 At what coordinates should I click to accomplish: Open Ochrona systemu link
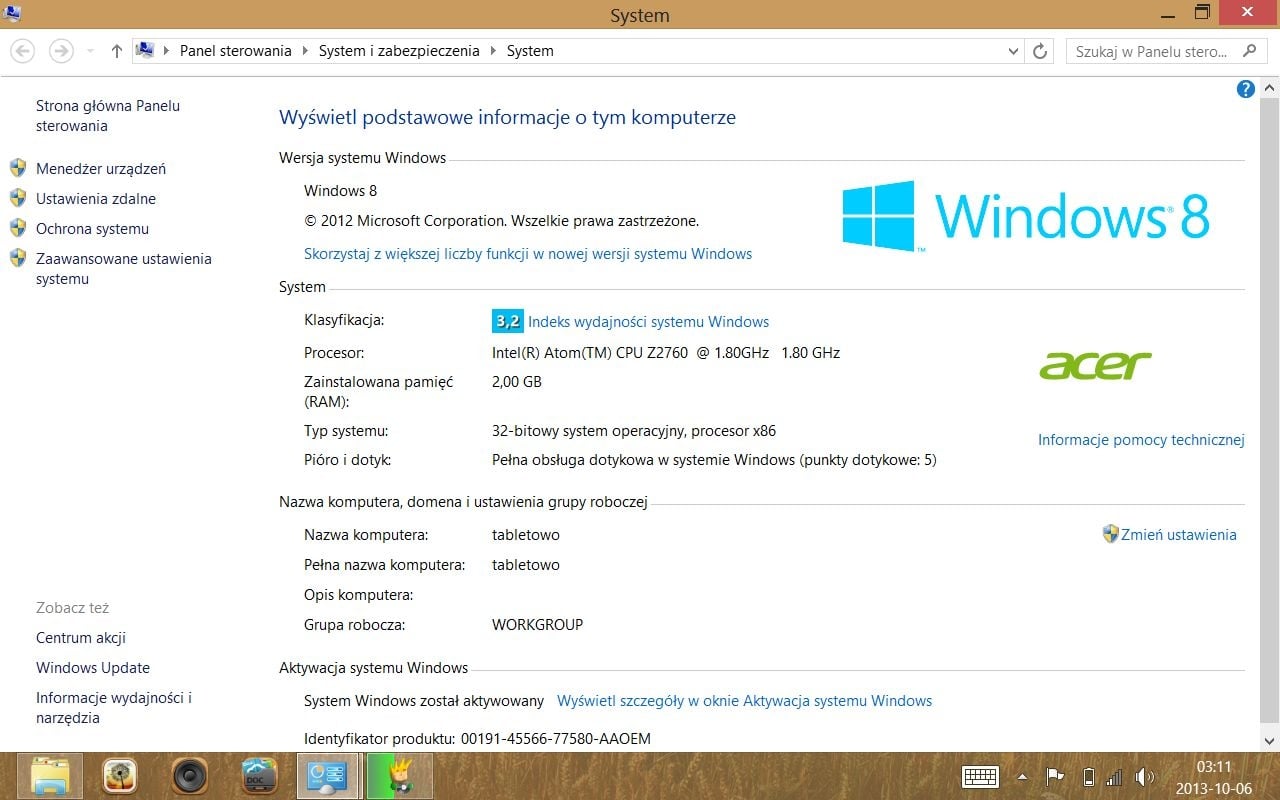[92, 229]
